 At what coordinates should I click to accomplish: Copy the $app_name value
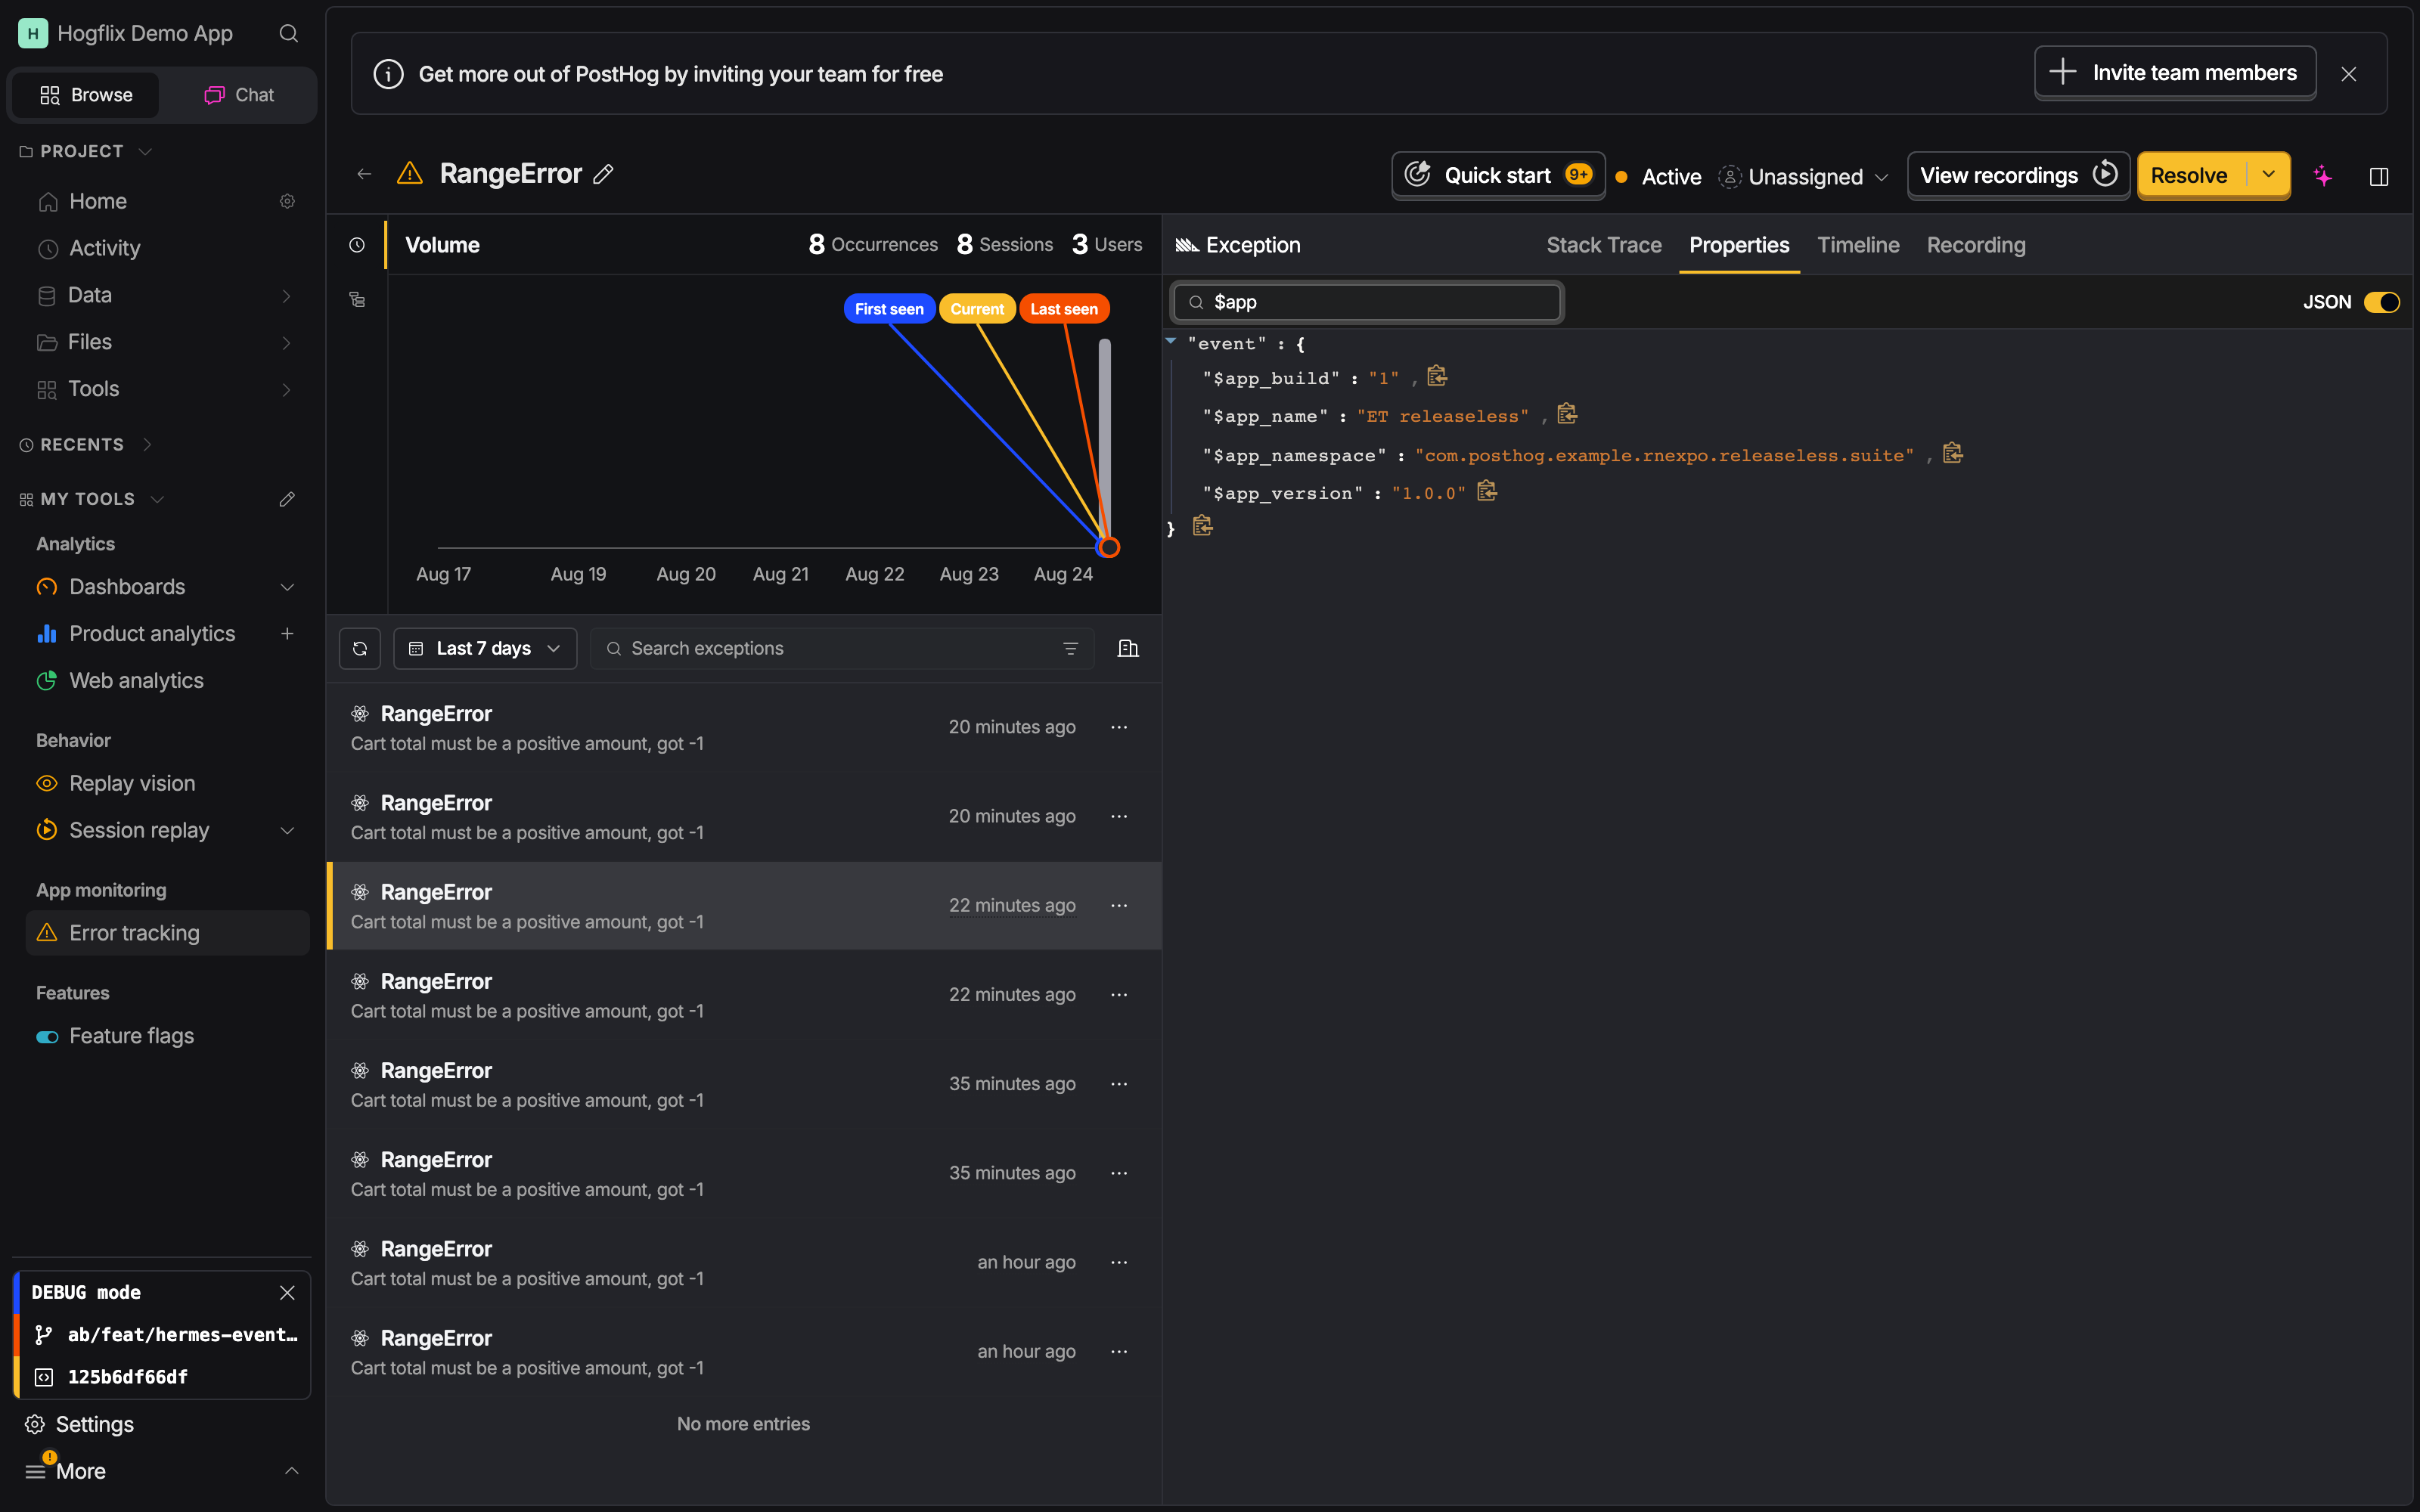[x=1567, y=414]
